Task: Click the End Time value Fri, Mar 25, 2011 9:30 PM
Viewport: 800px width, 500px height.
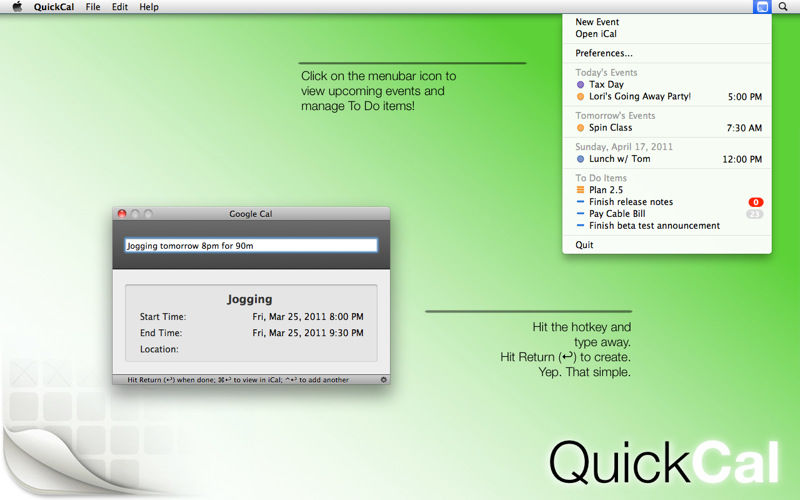Action: (308, 333)
